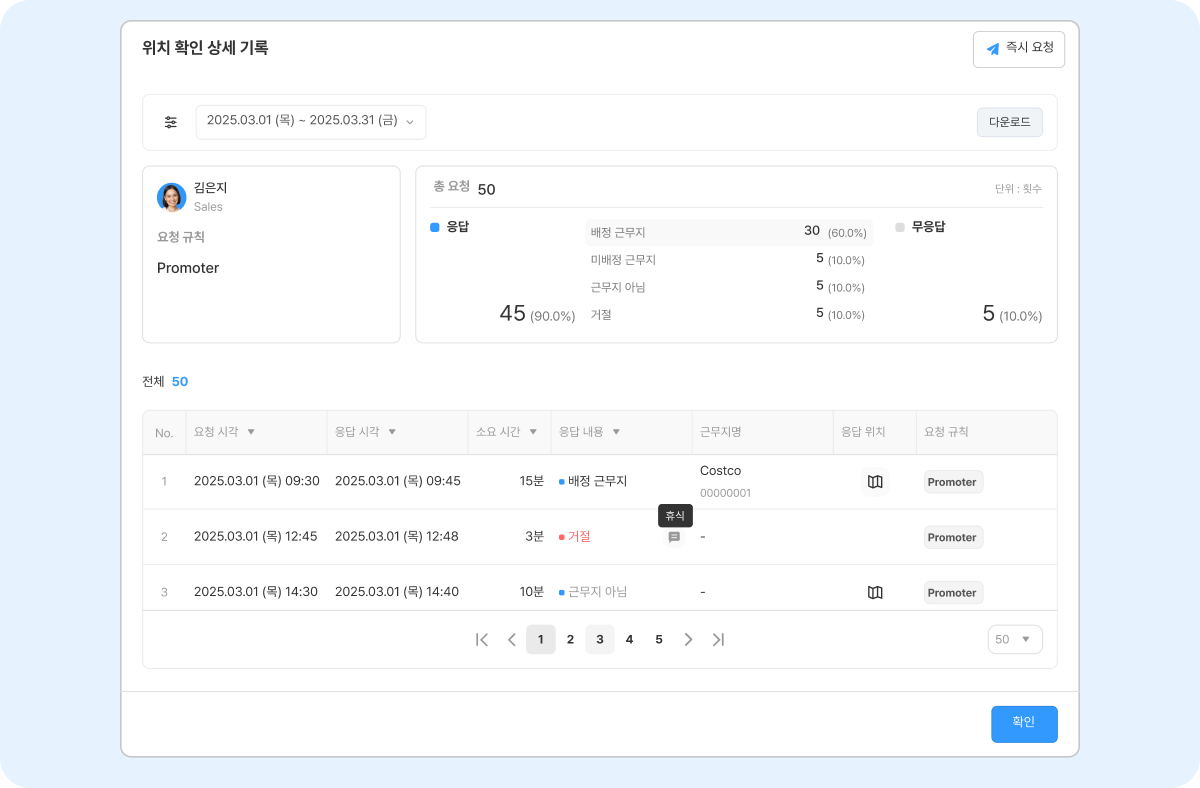Click the Costco workplace name
Viewport: 1200px width, 788px height.
721,470
